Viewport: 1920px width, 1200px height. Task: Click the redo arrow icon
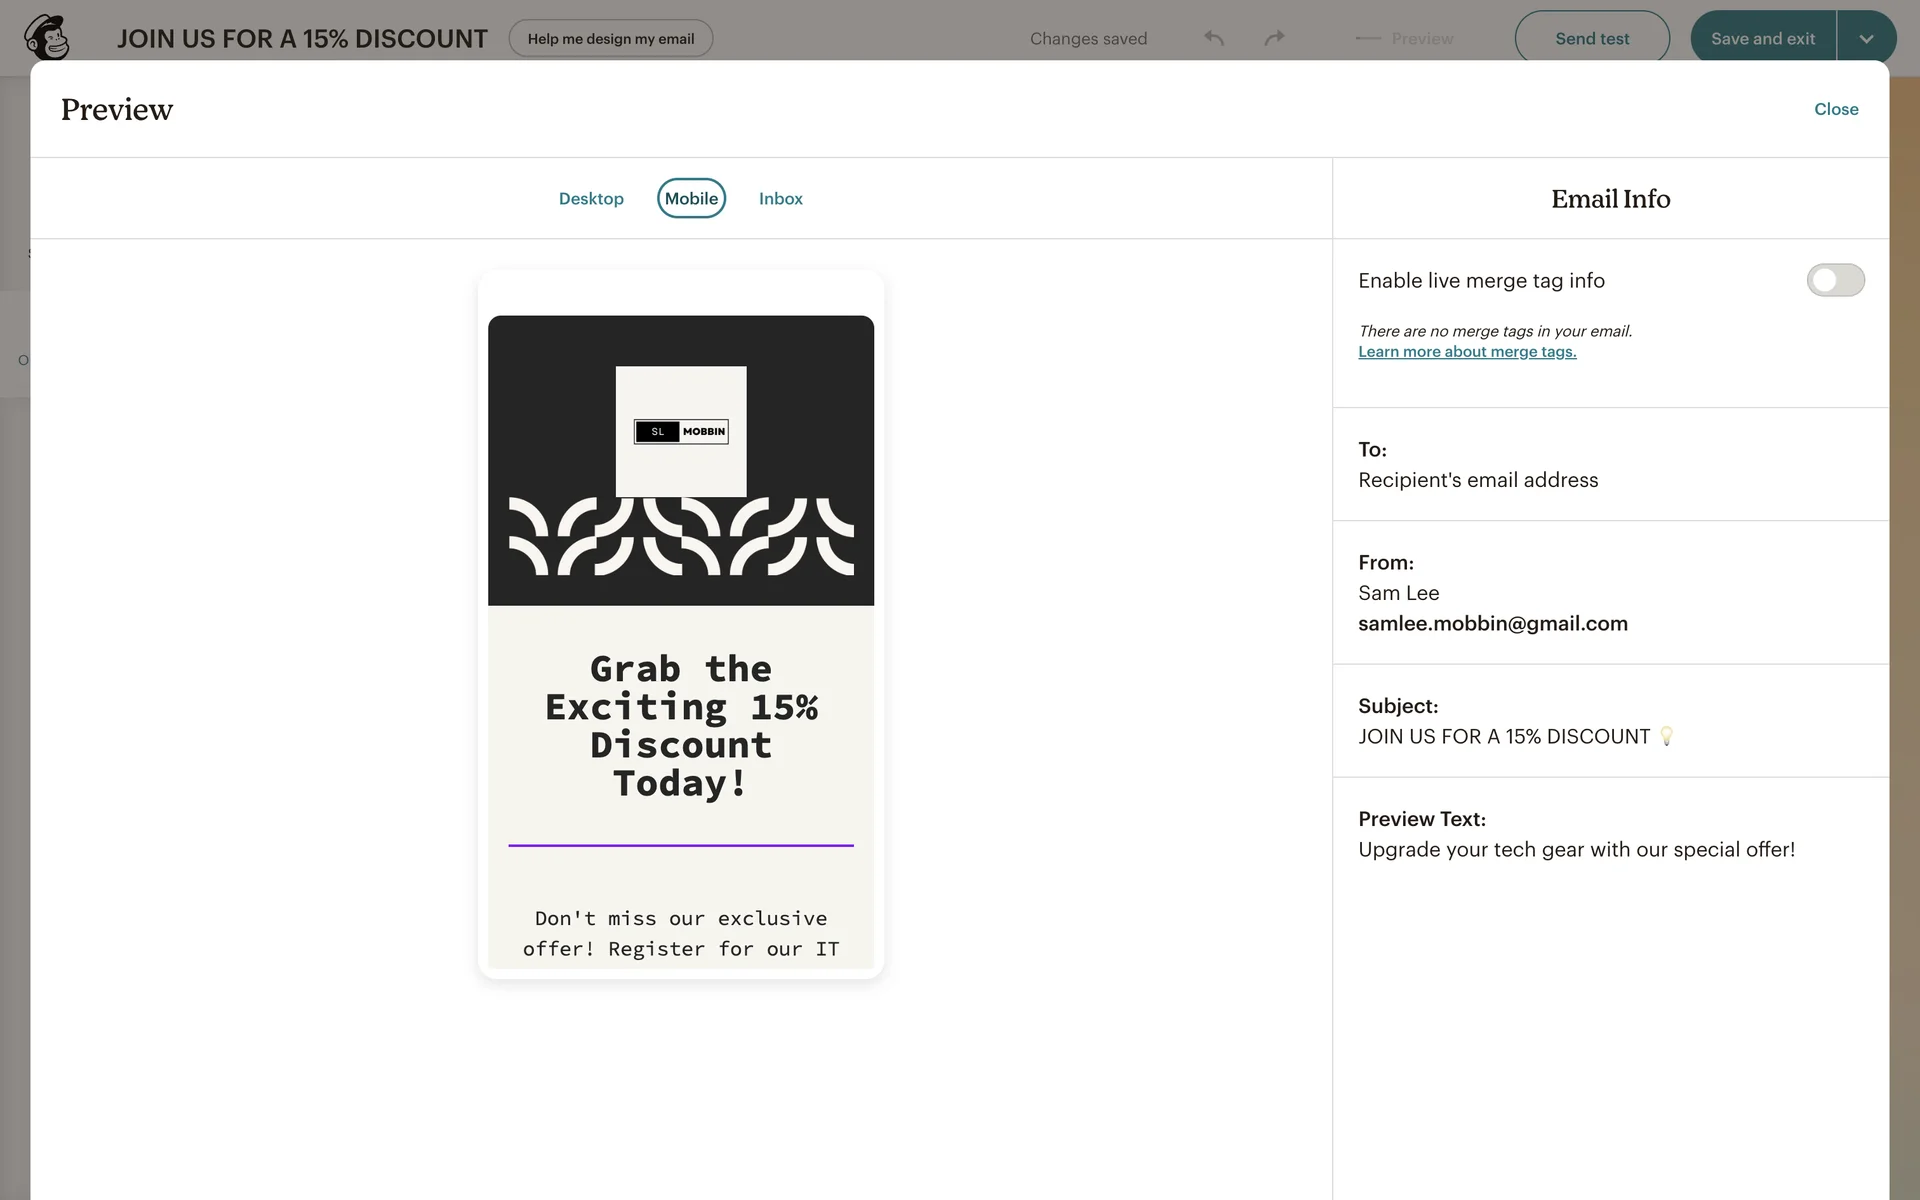point(1274,38)
